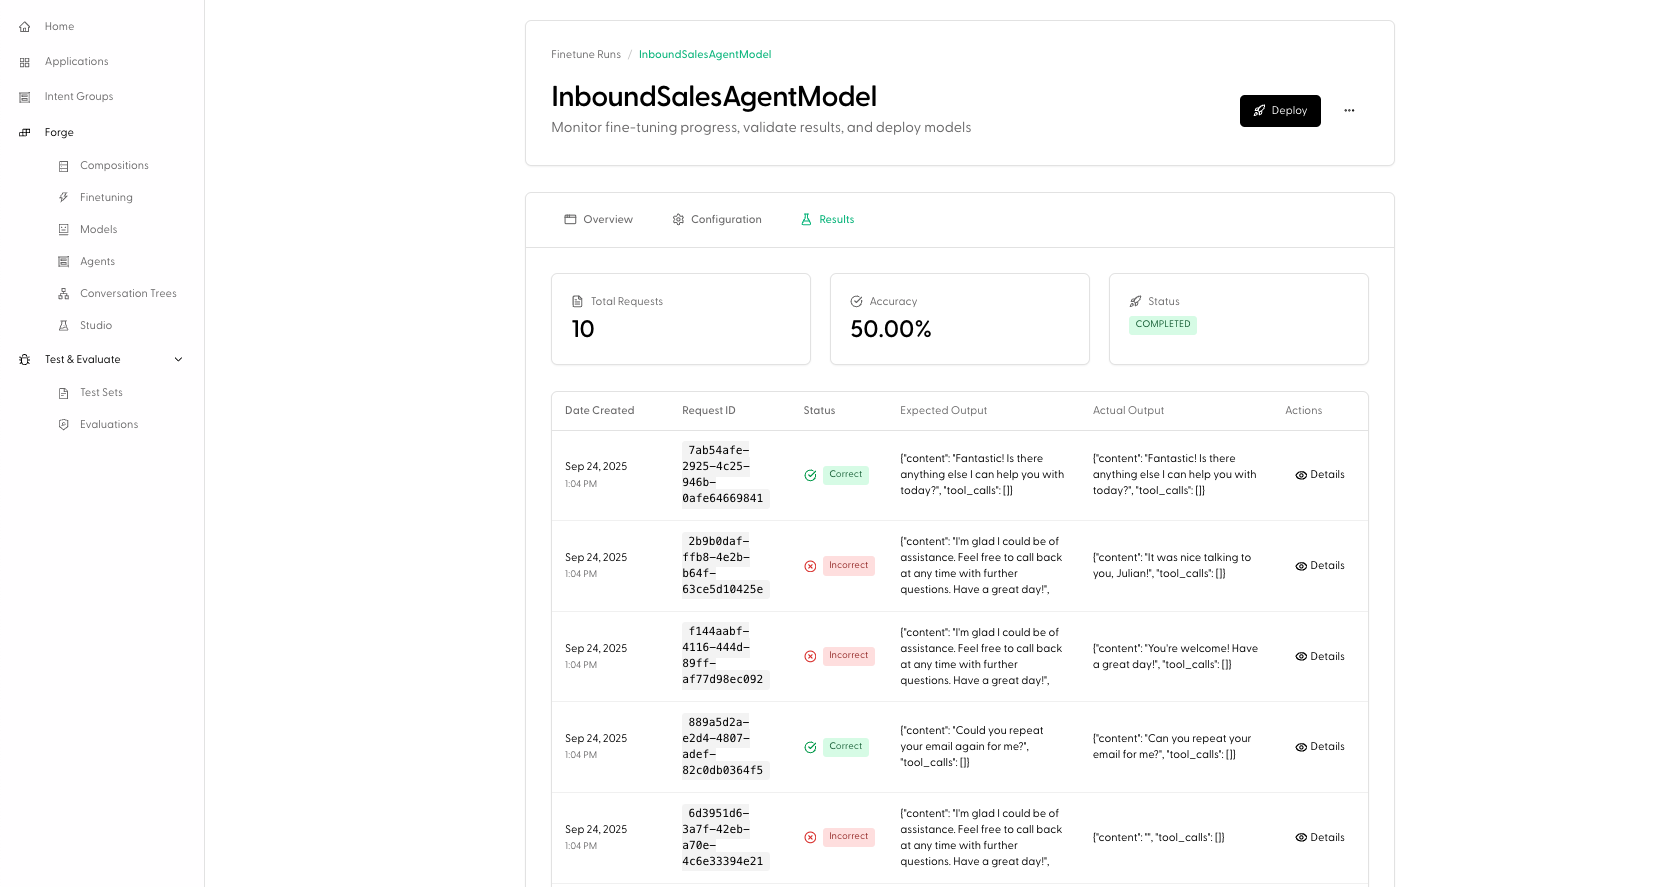Viewport: 1676px width, 887px height.
Task: Click the Home icon in sidebar
Action: pos(25,27)
